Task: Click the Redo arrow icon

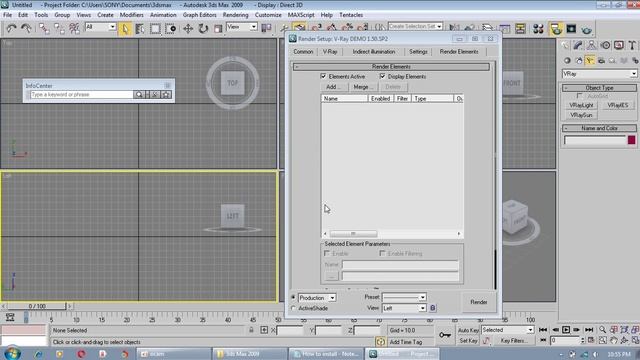Action: point(26,29)
